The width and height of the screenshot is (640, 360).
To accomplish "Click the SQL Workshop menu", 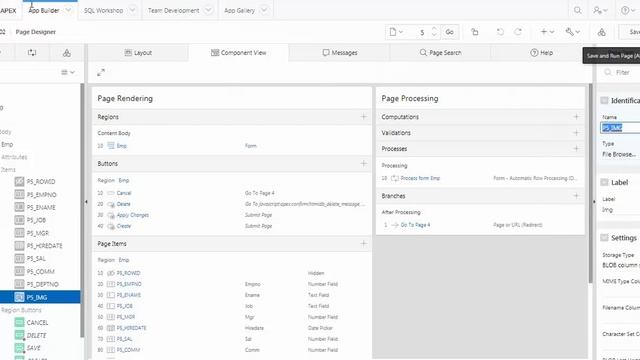I will [x=103, y=10].
